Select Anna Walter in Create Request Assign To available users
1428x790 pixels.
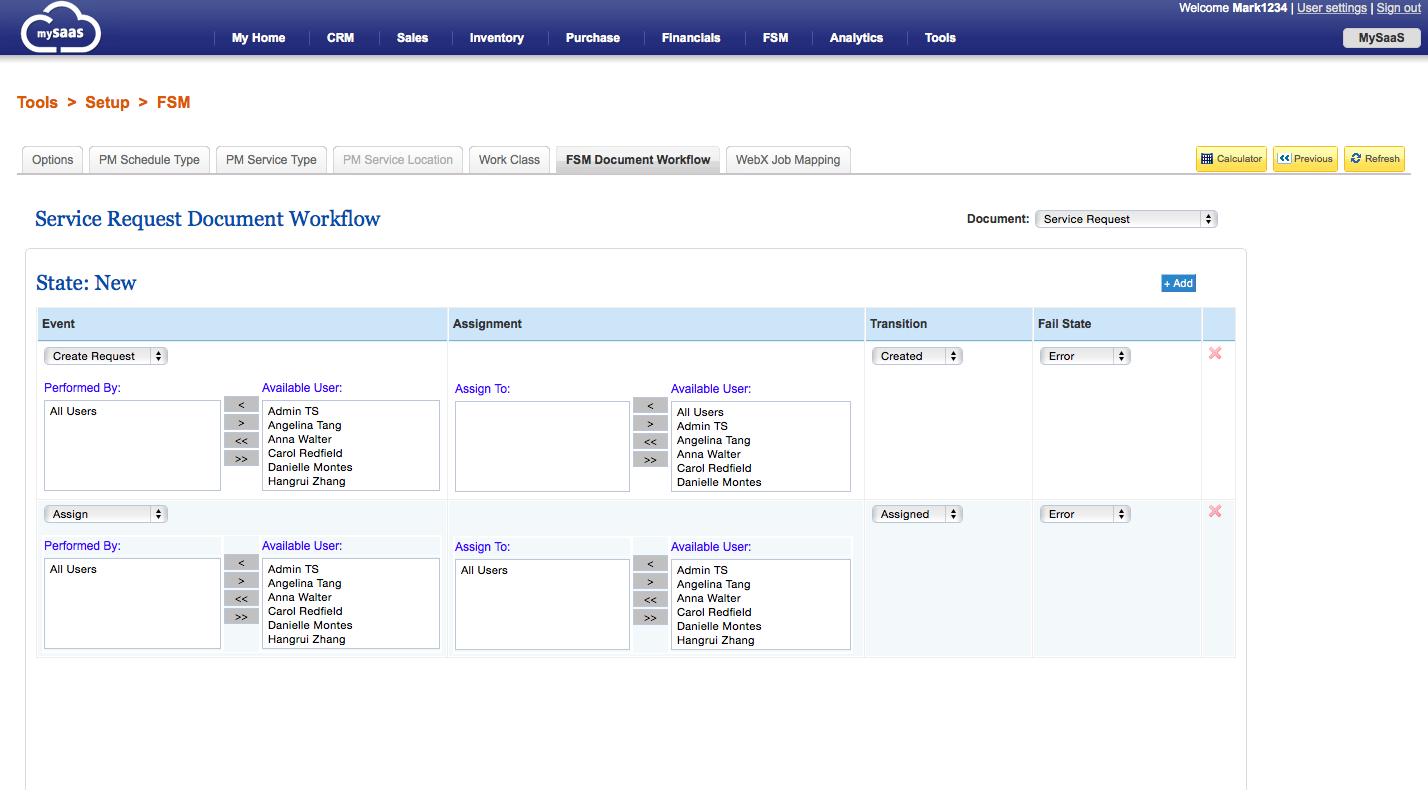coord(709,454)
